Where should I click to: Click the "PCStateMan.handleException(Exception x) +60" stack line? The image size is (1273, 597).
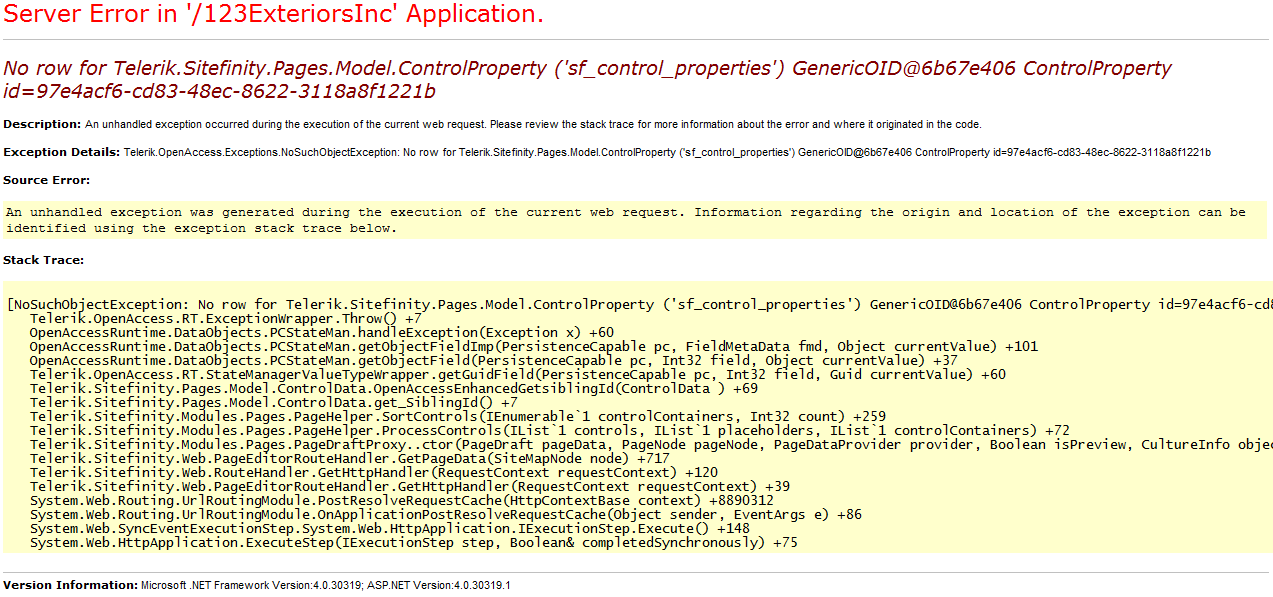coord(322,332)
